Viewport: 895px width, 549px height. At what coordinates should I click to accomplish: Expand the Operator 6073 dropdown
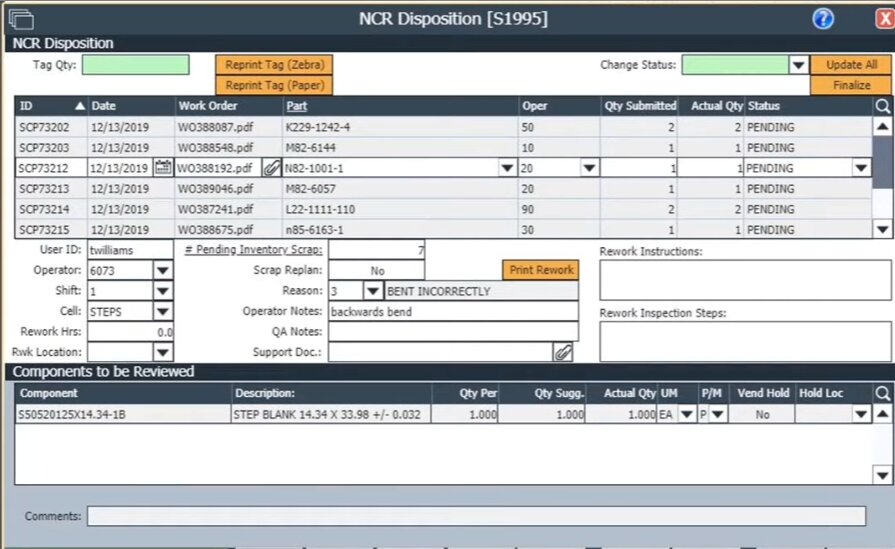point(163,271)
